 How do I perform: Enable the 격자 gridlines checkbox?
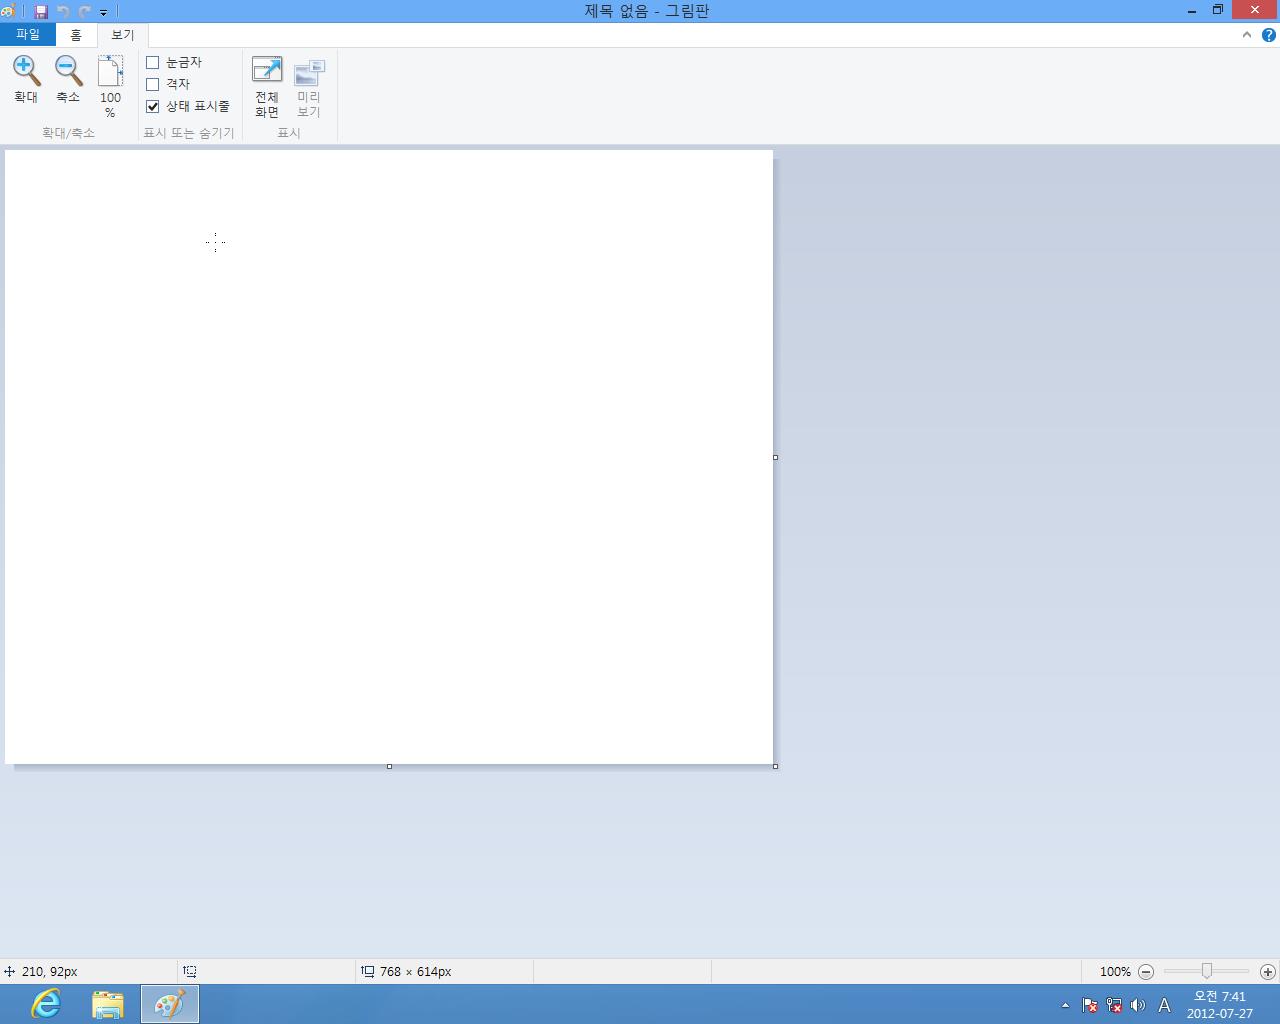point(153,84)
